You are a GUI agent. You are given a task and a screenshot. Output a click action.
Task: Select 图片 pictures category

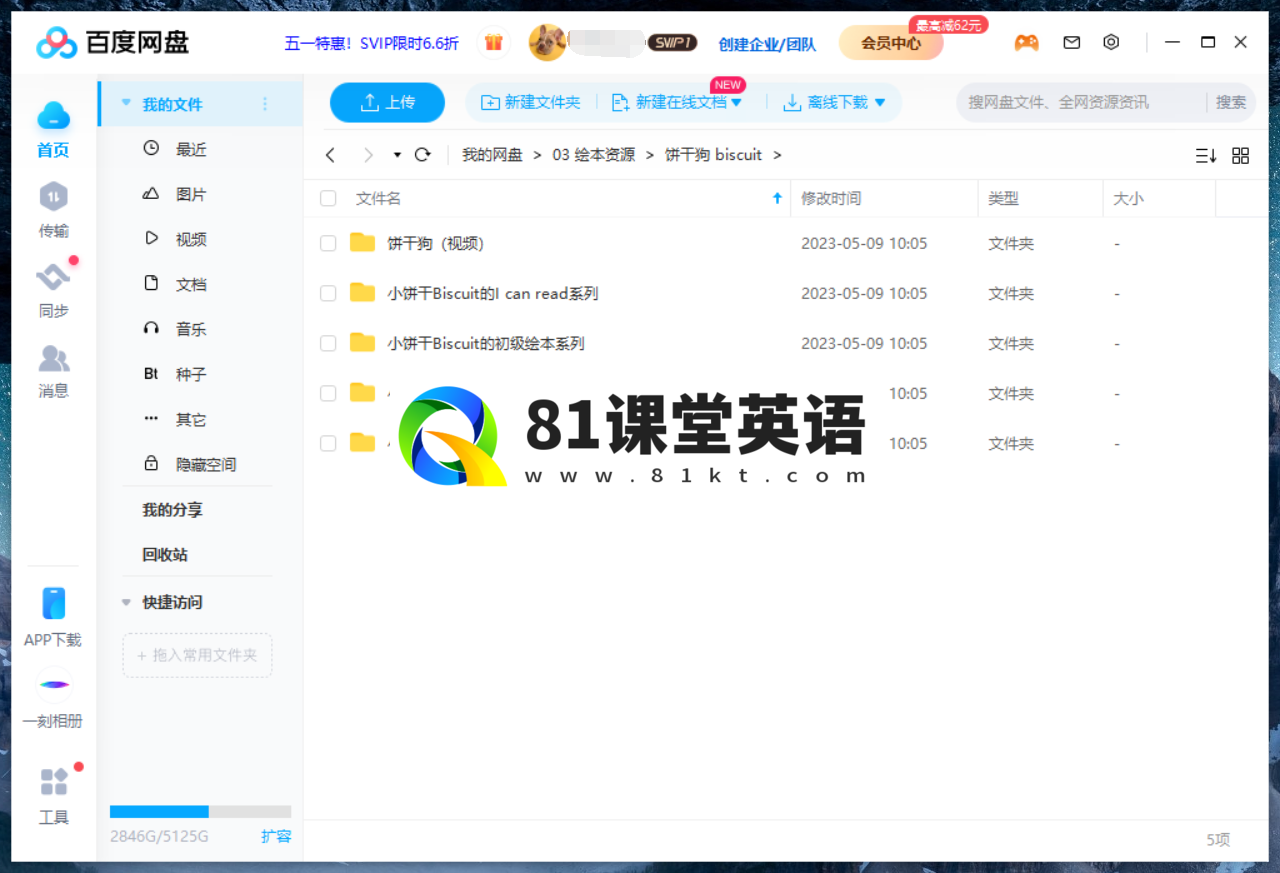[x=191, y=194]
